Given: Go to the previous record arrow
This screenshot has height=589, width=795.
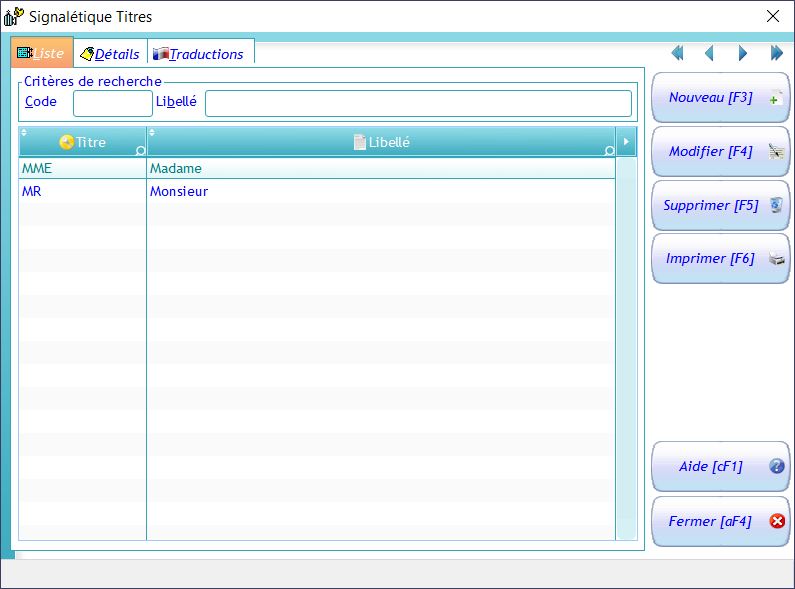Looking at the screenshot, I should tap(709, 53).
